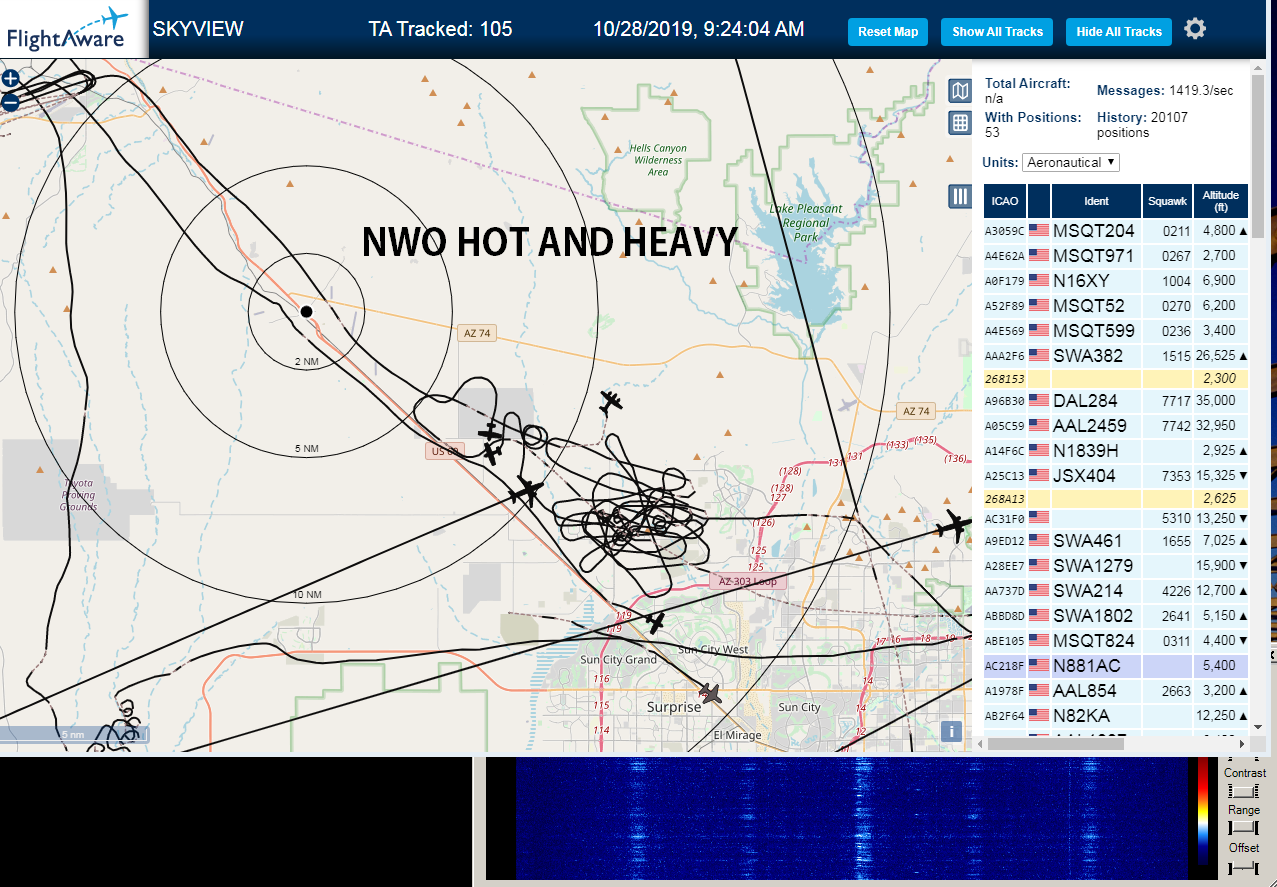Click the sidebar horizontal scrollbar right arrow

tap(1241, 744)
